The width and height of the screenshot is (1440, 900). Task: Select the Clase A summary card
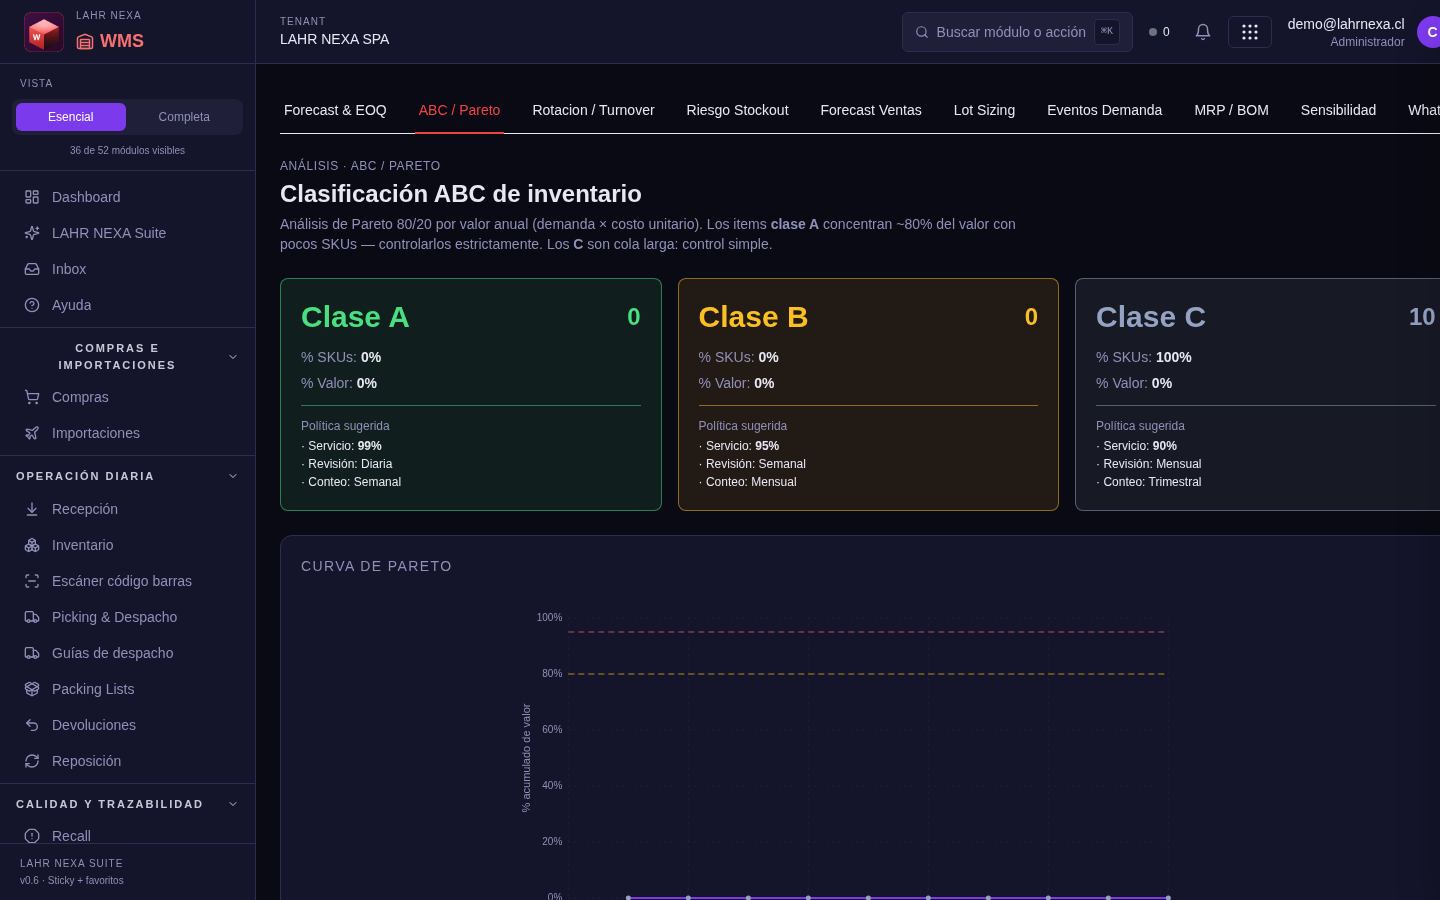click(x=471, y=394)
